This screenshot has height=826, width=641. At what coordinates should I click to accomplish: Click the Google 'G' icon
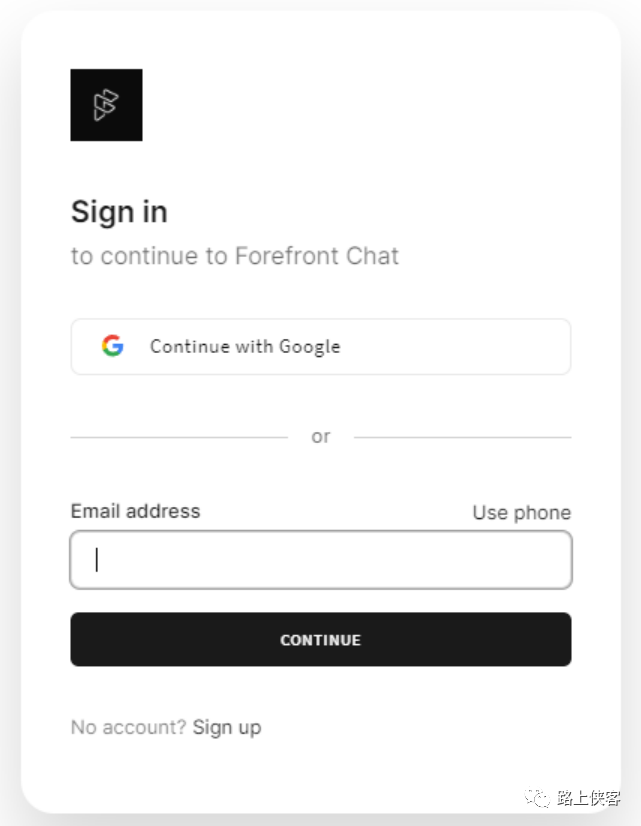tap(113, 346)
